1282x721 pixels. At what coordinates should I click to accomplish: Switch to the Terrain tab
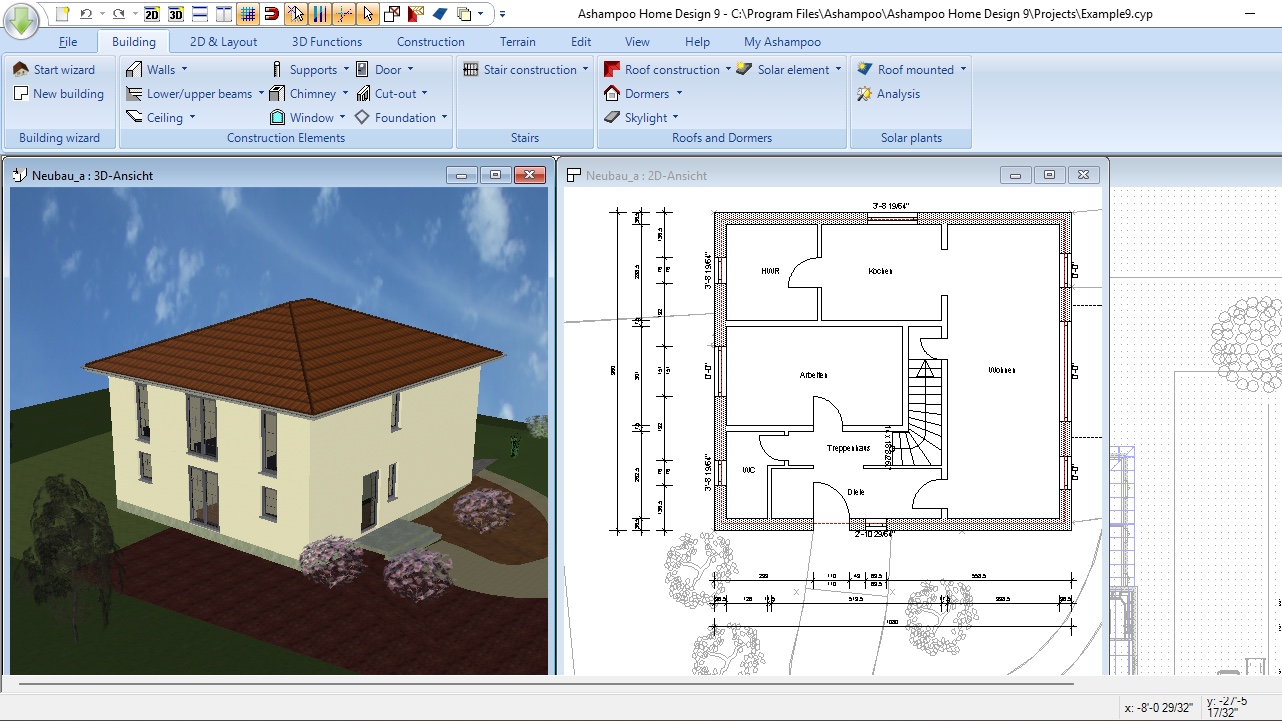pyautogui.click(x=518, y=41)
